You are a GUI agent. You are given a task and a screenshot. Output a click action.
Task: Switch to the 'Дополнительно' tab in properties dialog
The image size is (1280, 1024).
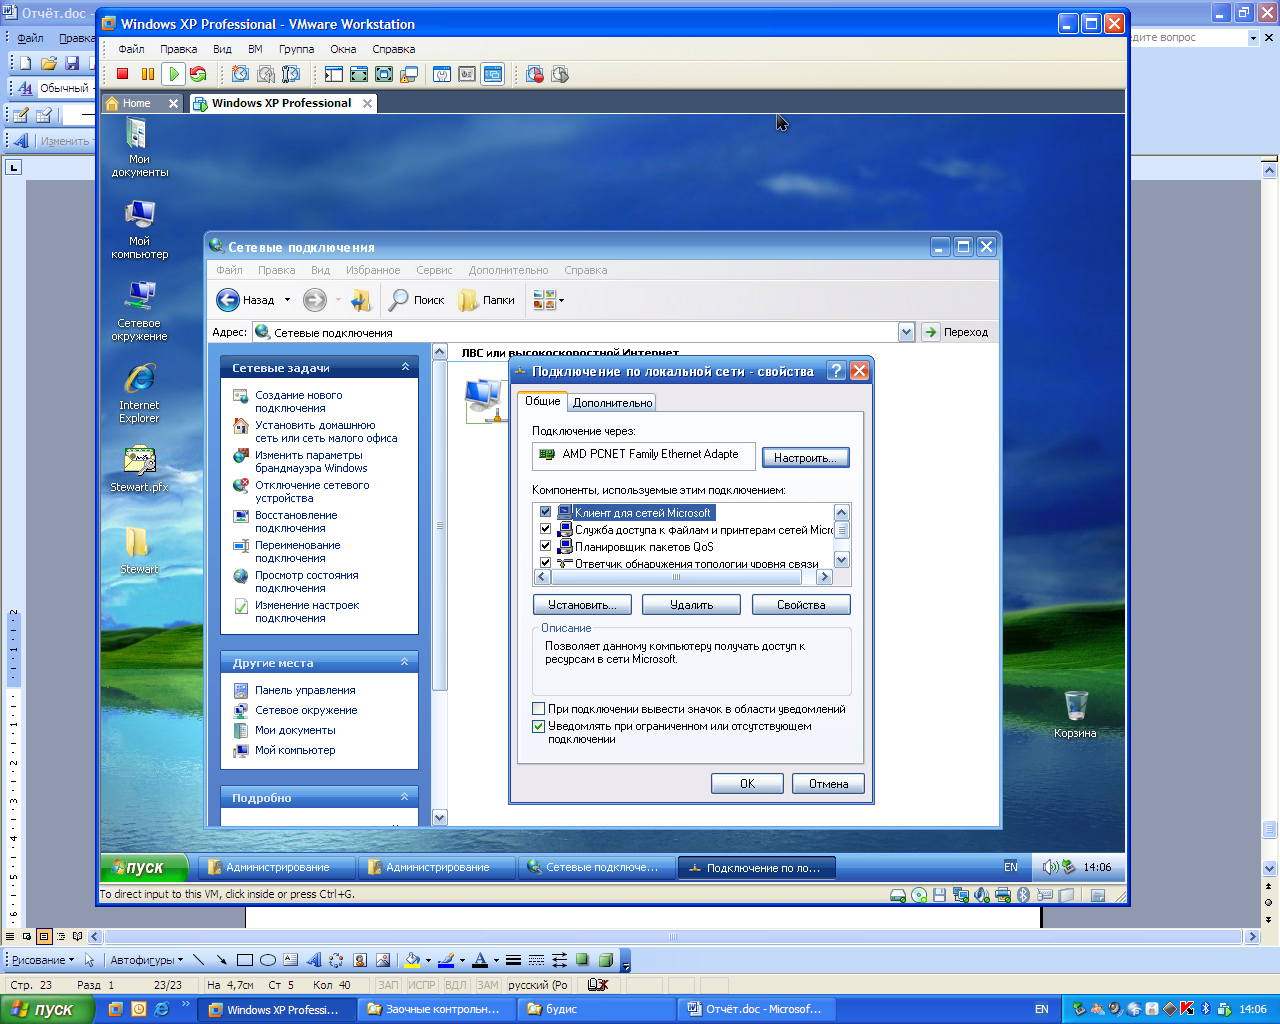click(x=613, y=403)
